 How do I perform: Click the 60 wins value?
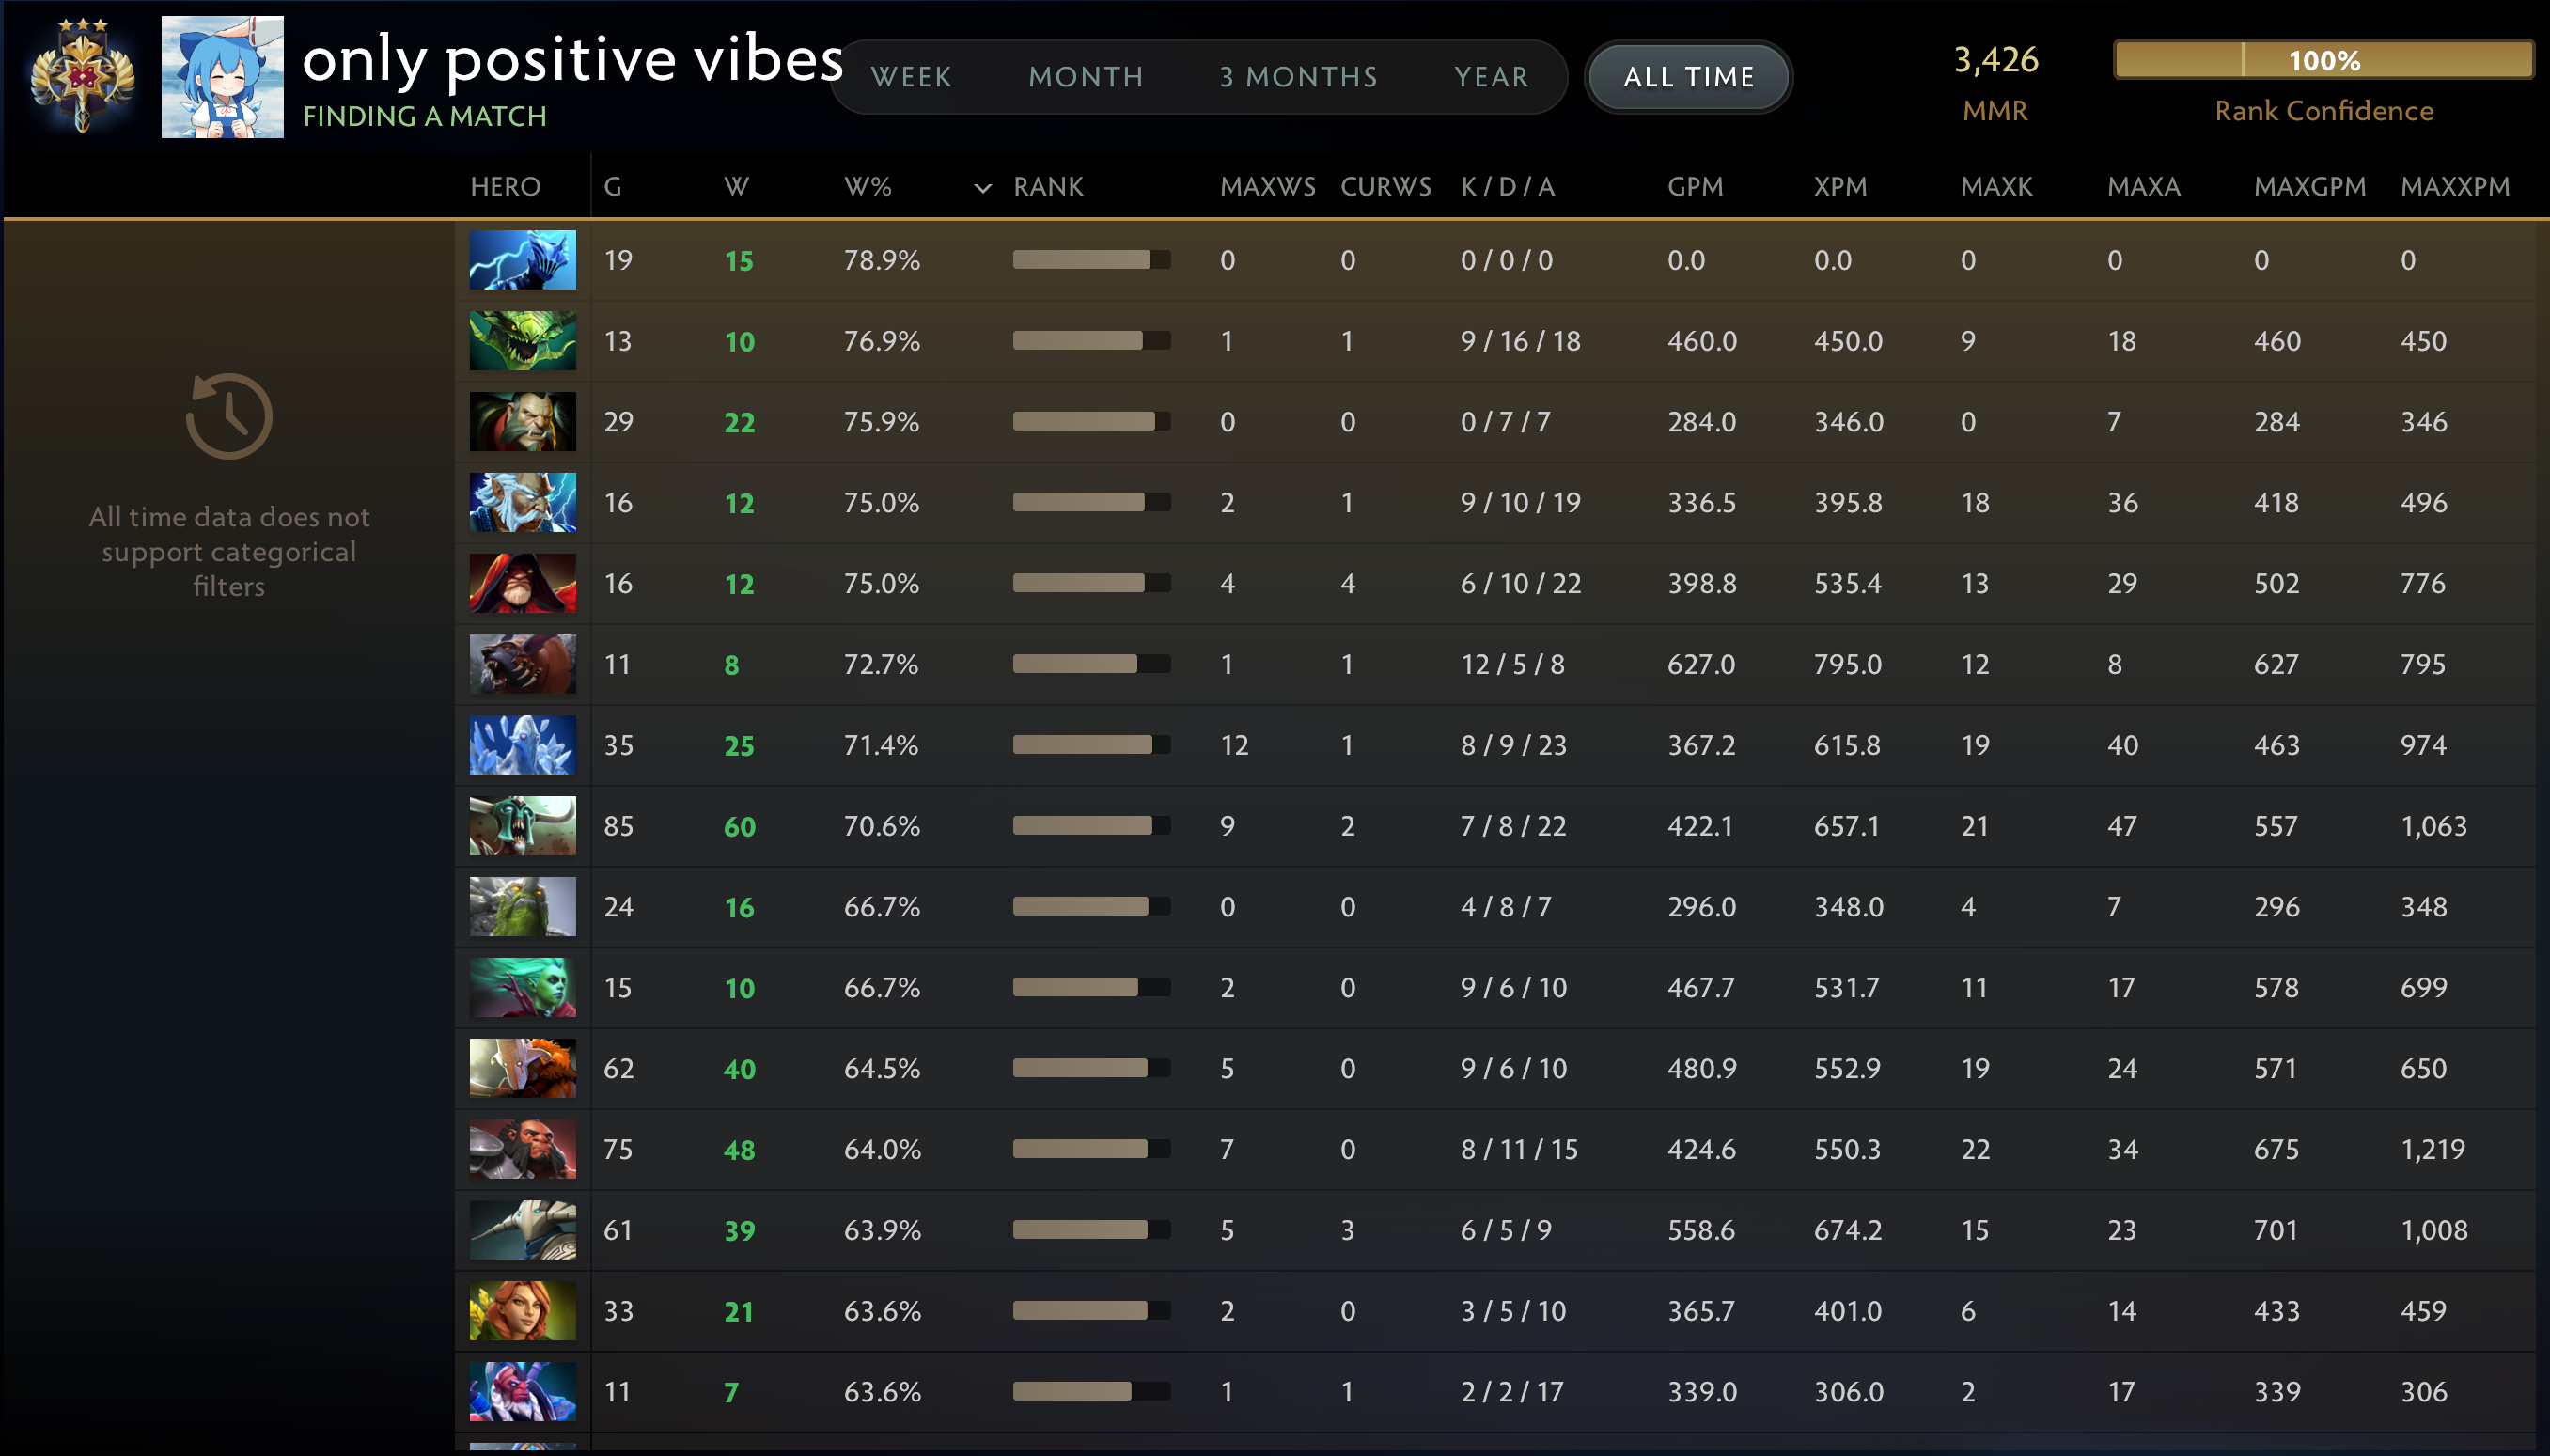740,827
